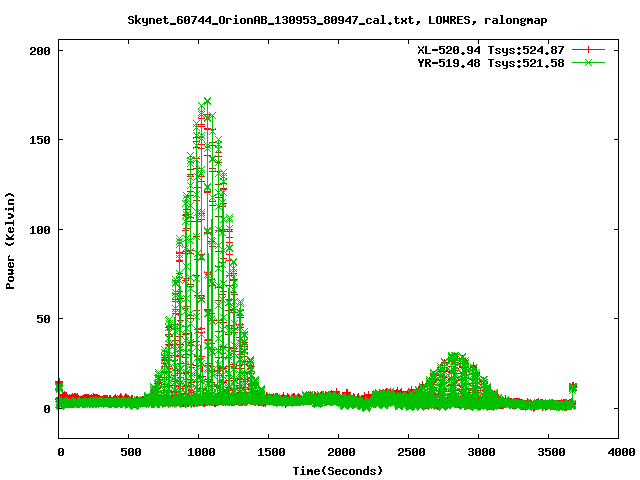Click the 3000 tick label on x-axis
640x480 pixels.
pos(481,452)
